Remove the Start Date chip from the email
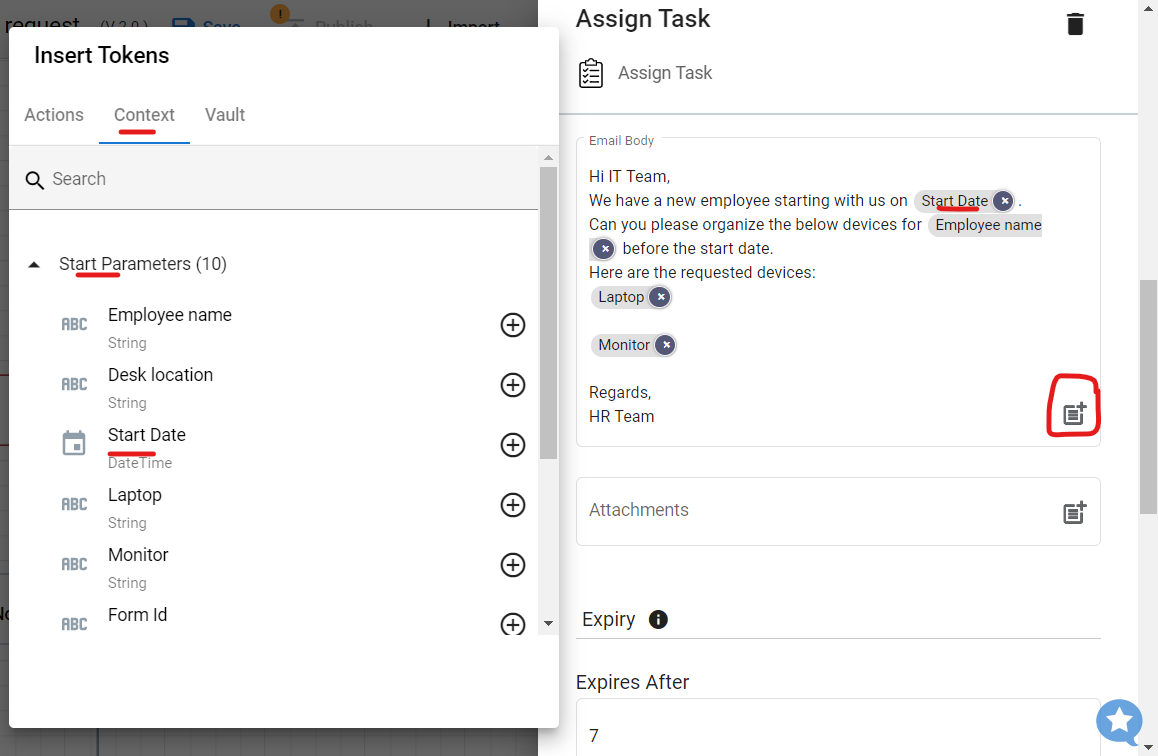 (1003, 200)
